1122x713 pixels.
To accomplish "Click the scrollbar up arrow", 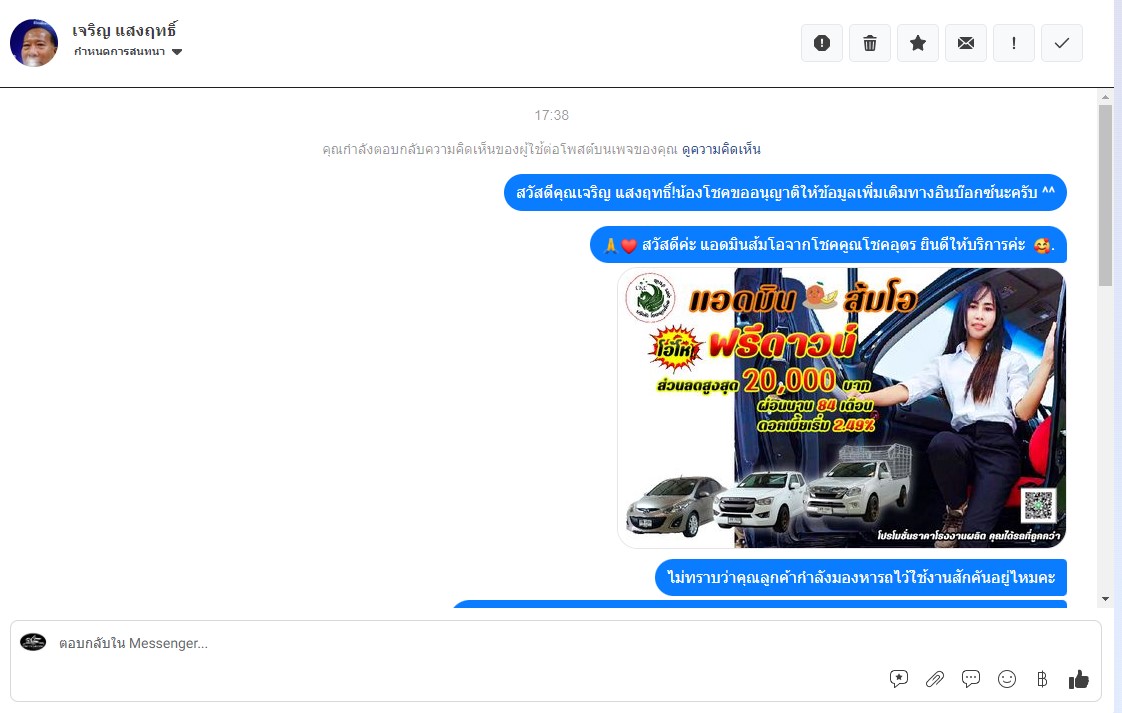I will pos(1105,97).
